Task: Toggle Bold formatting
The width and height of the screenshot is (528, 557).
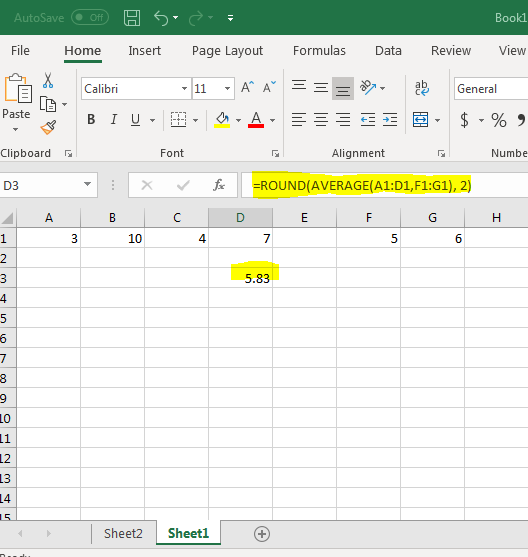Action: [91, 120]
